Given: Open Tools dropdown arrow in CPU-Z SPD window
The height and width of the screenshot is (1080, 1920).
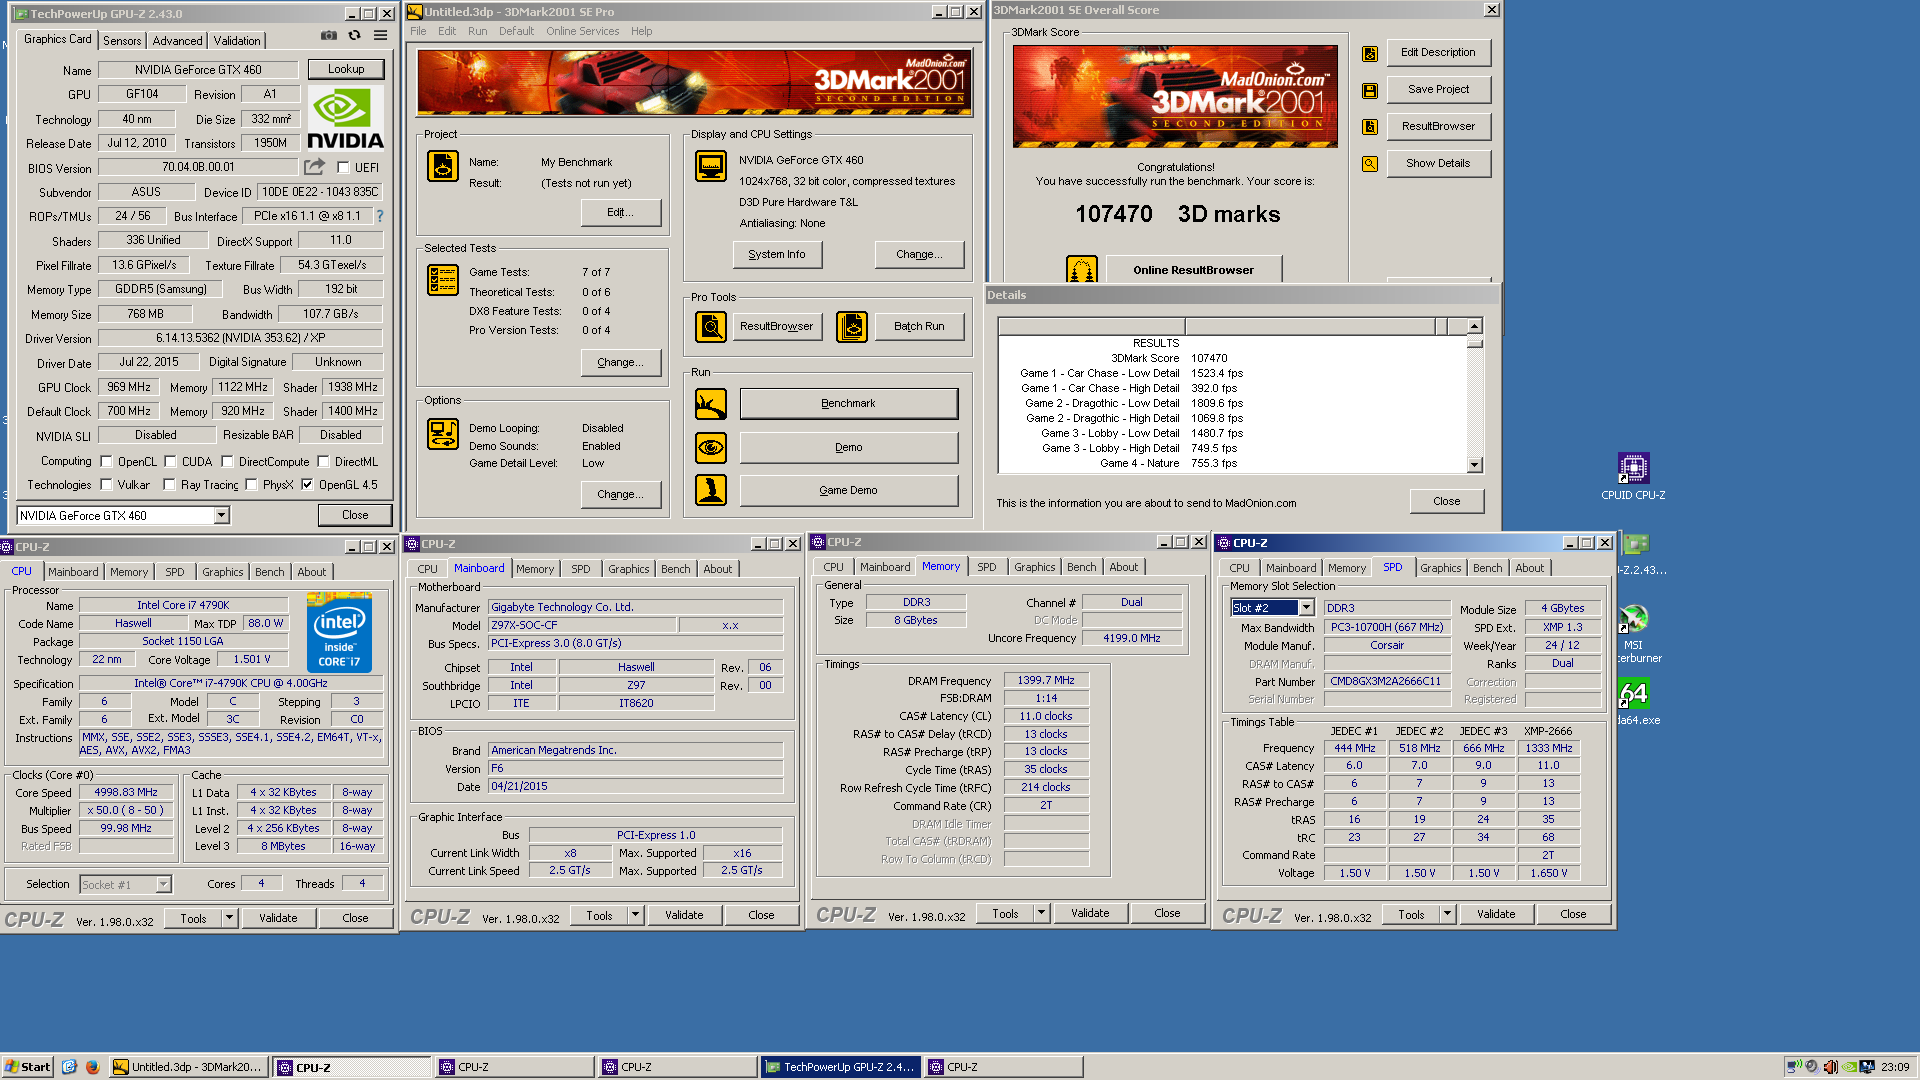Looking at the screenshot, I should [1447, 914].
